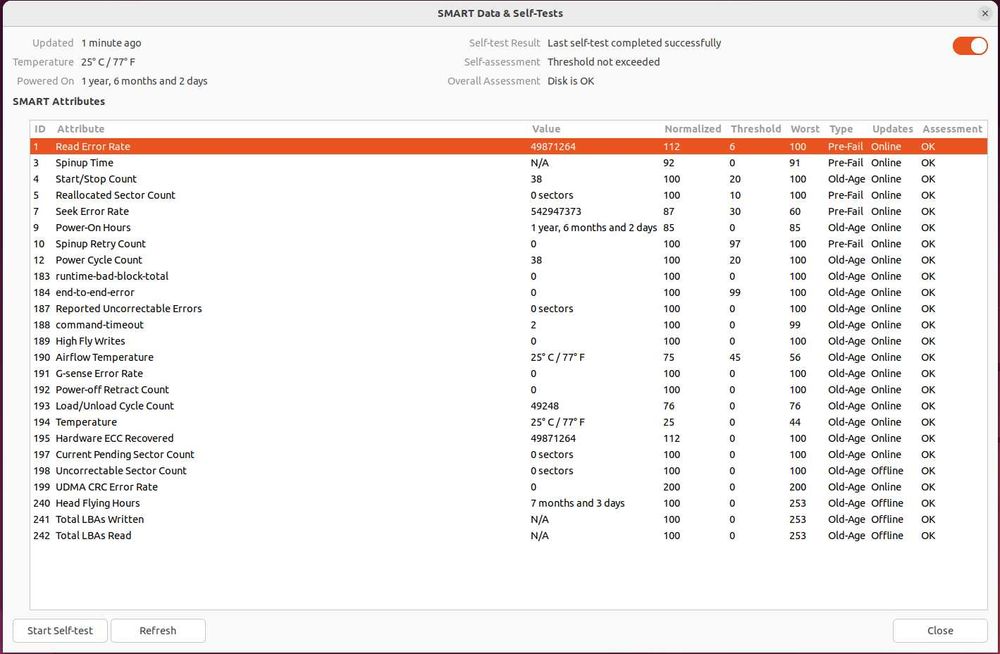Click the Threshold column header
The height and width of the screenshot is (654, 1000).
pos(756,129)
